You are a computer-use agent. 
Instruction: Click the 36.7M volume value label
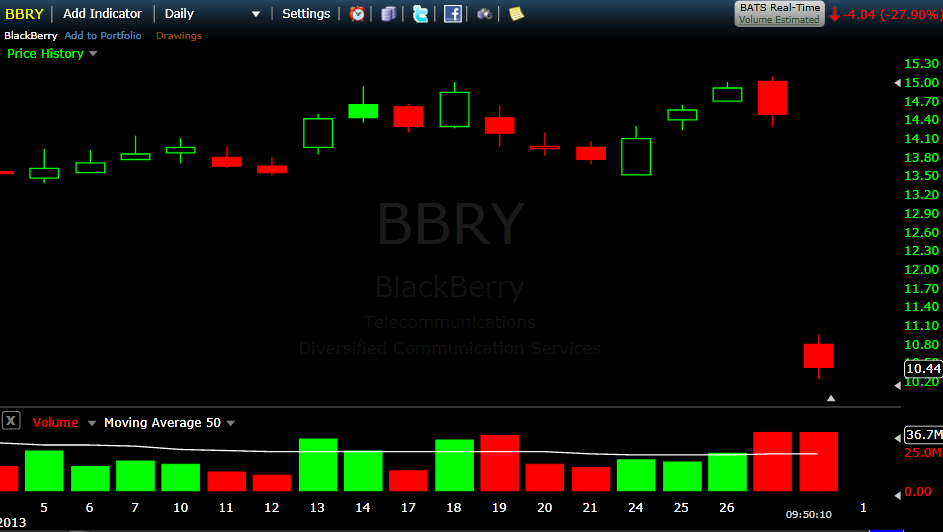click(924, 434)
